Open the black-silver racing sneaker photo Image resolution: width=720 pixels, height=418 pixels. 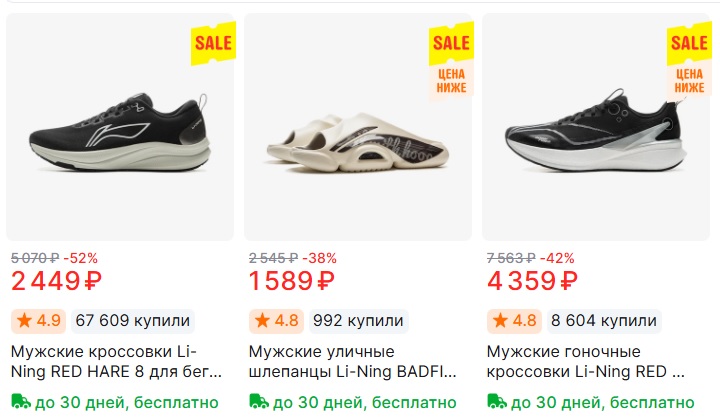596,130
